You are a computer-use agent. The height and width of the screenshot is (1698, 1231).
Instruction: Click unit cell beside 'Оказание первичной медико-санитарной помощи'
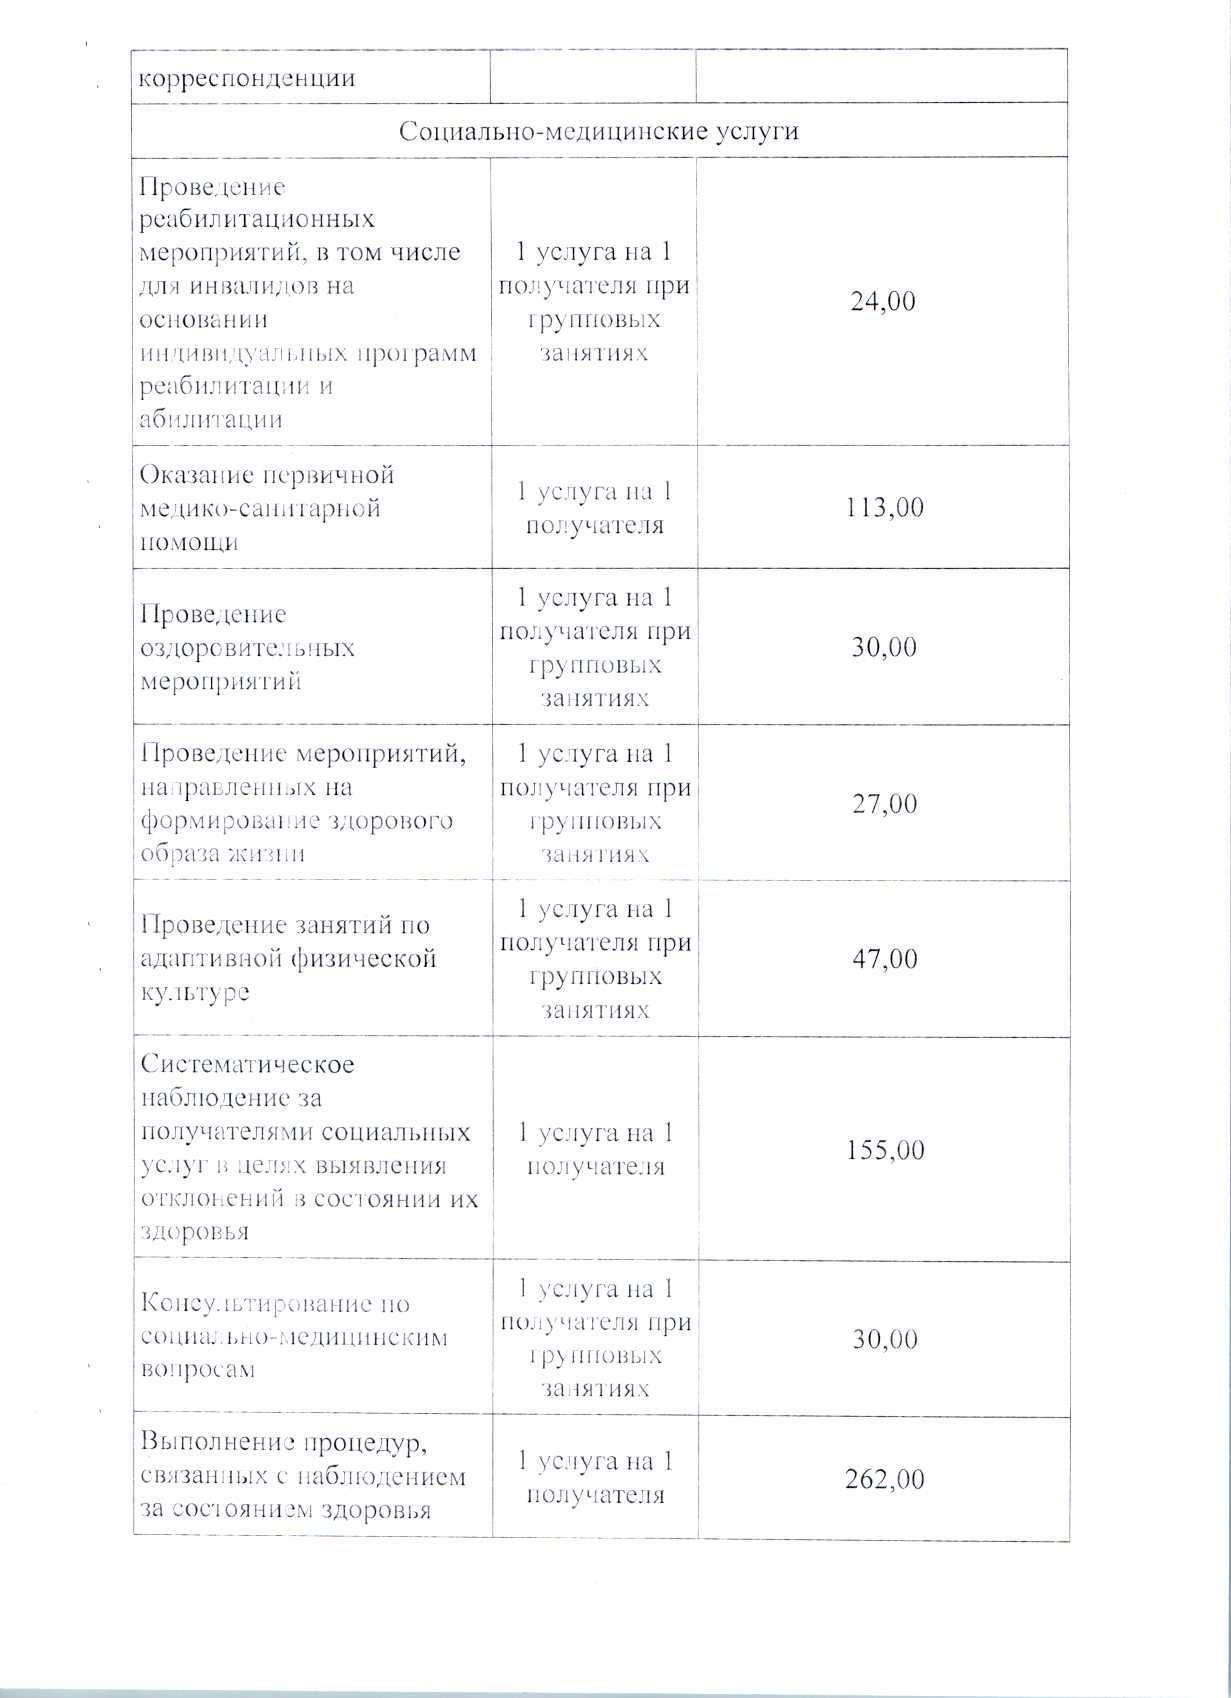point(595,508)
